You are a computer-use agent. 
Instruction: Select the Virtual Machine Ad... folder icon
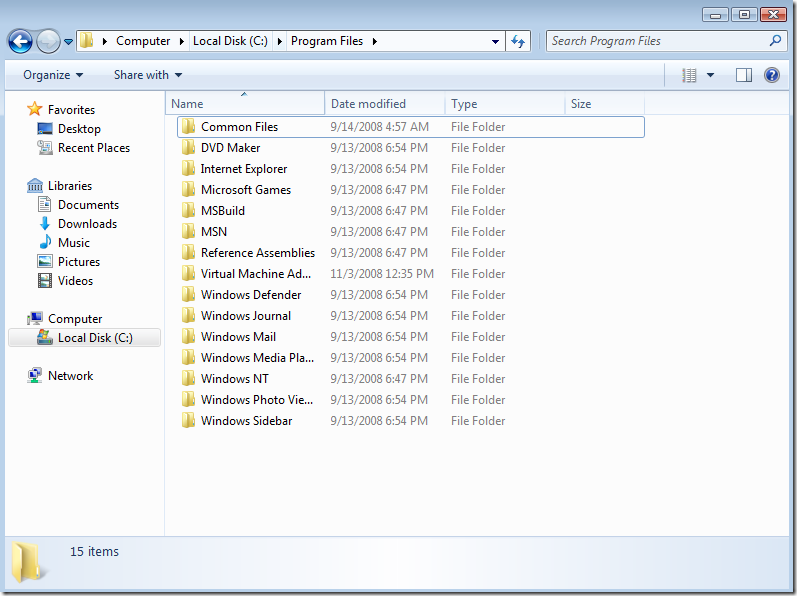tap(188, 273)
